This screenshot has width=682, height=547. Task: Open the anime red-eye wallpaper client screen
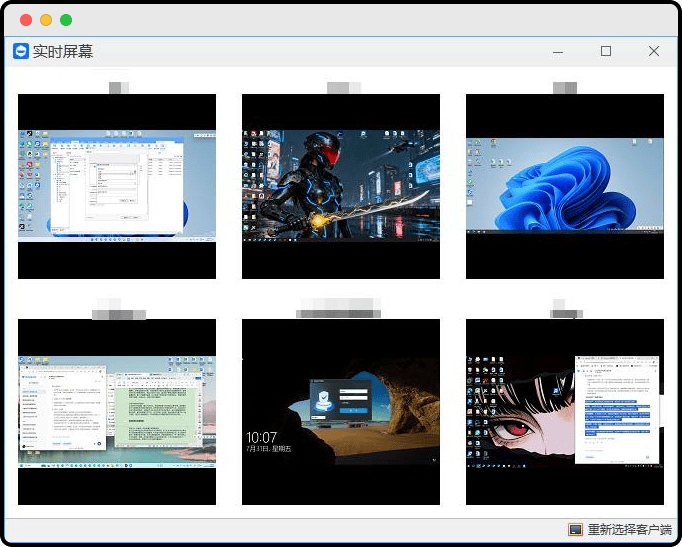coord(565,412)
